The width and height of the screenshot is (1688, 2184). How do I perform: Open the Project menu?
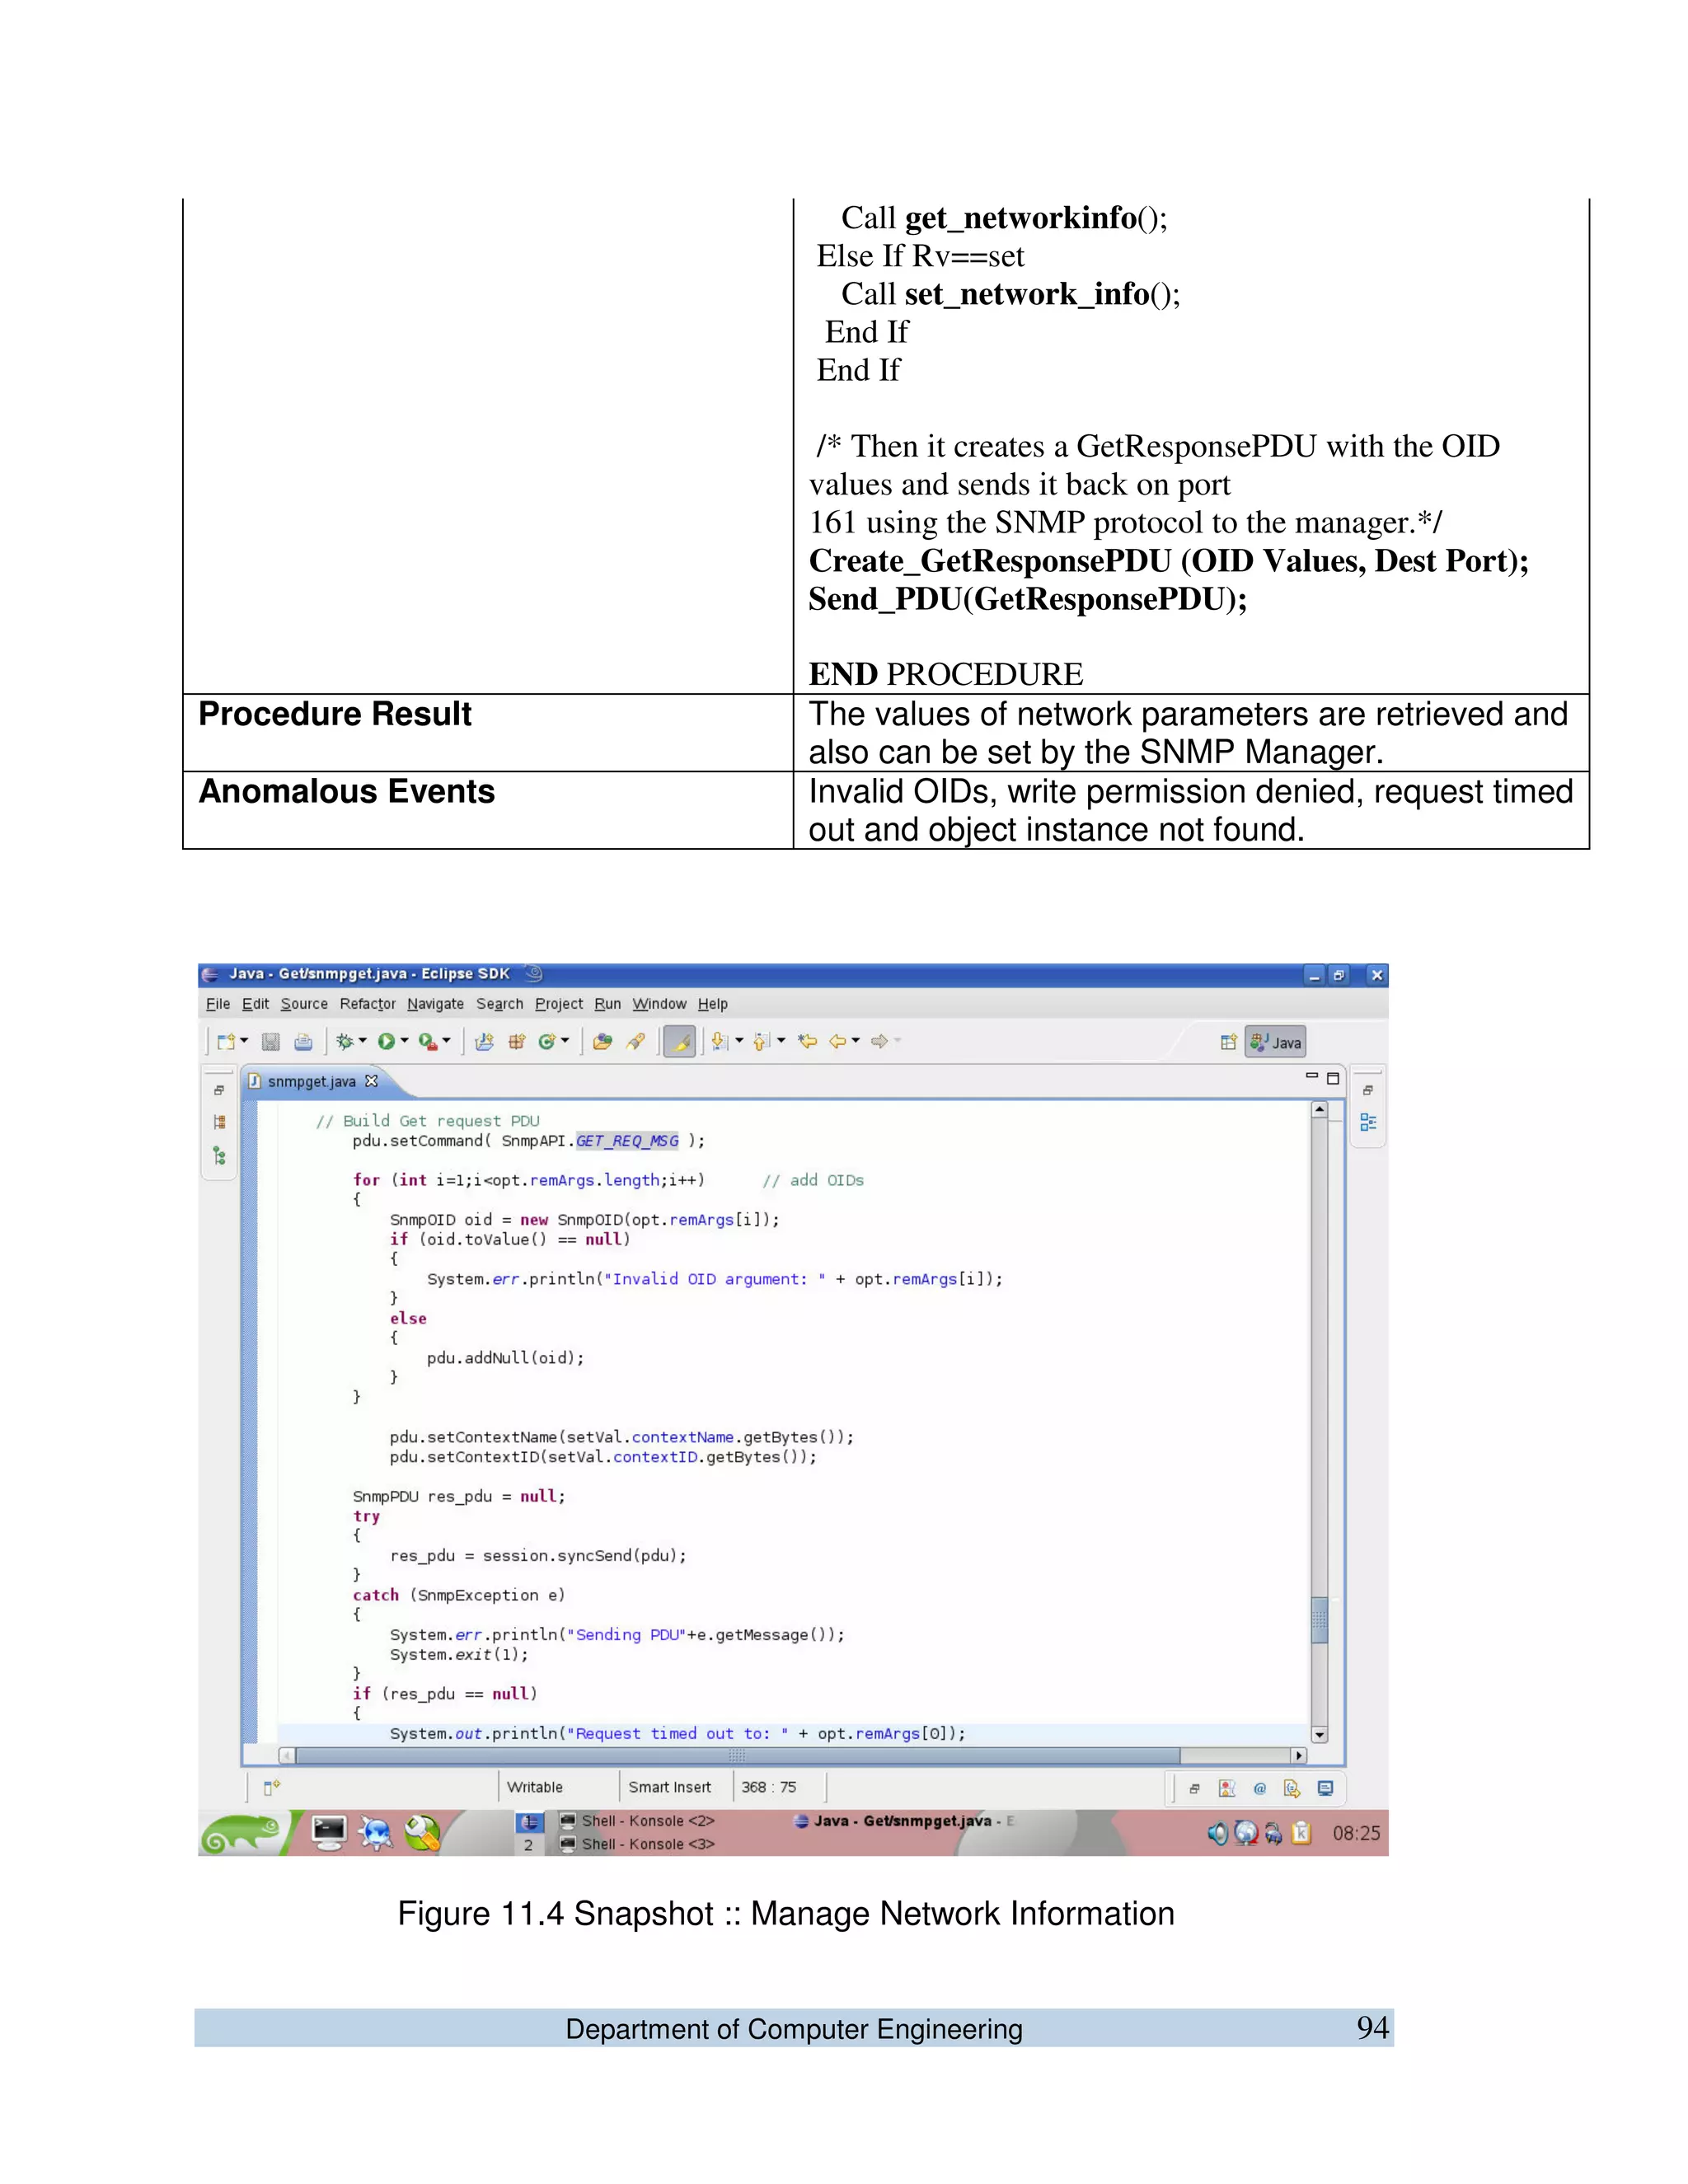pyautogui.click(x=559, y=1004)
